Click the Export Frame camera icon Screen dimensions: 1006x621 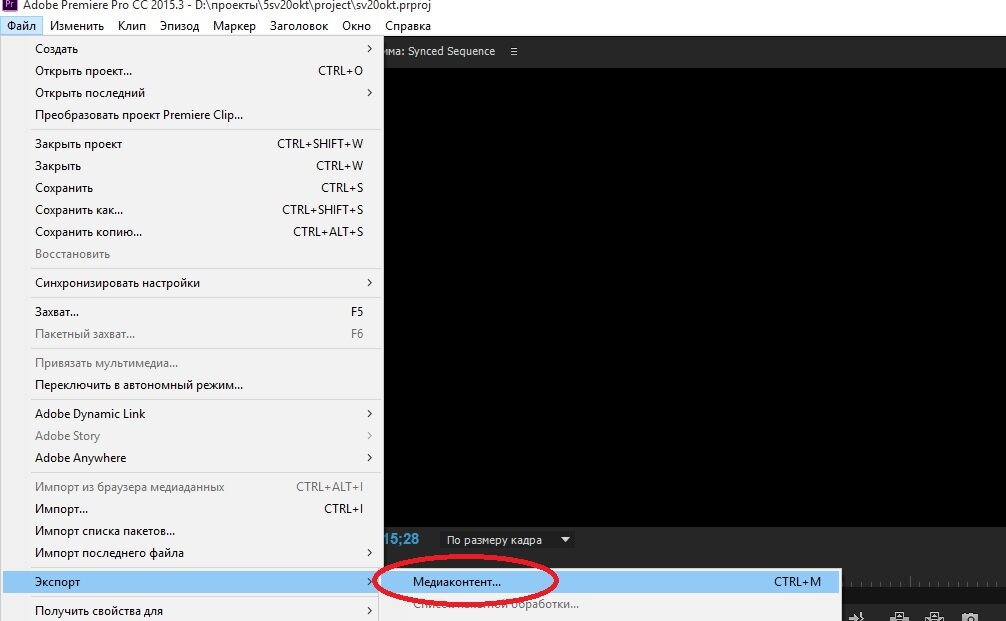969,617
